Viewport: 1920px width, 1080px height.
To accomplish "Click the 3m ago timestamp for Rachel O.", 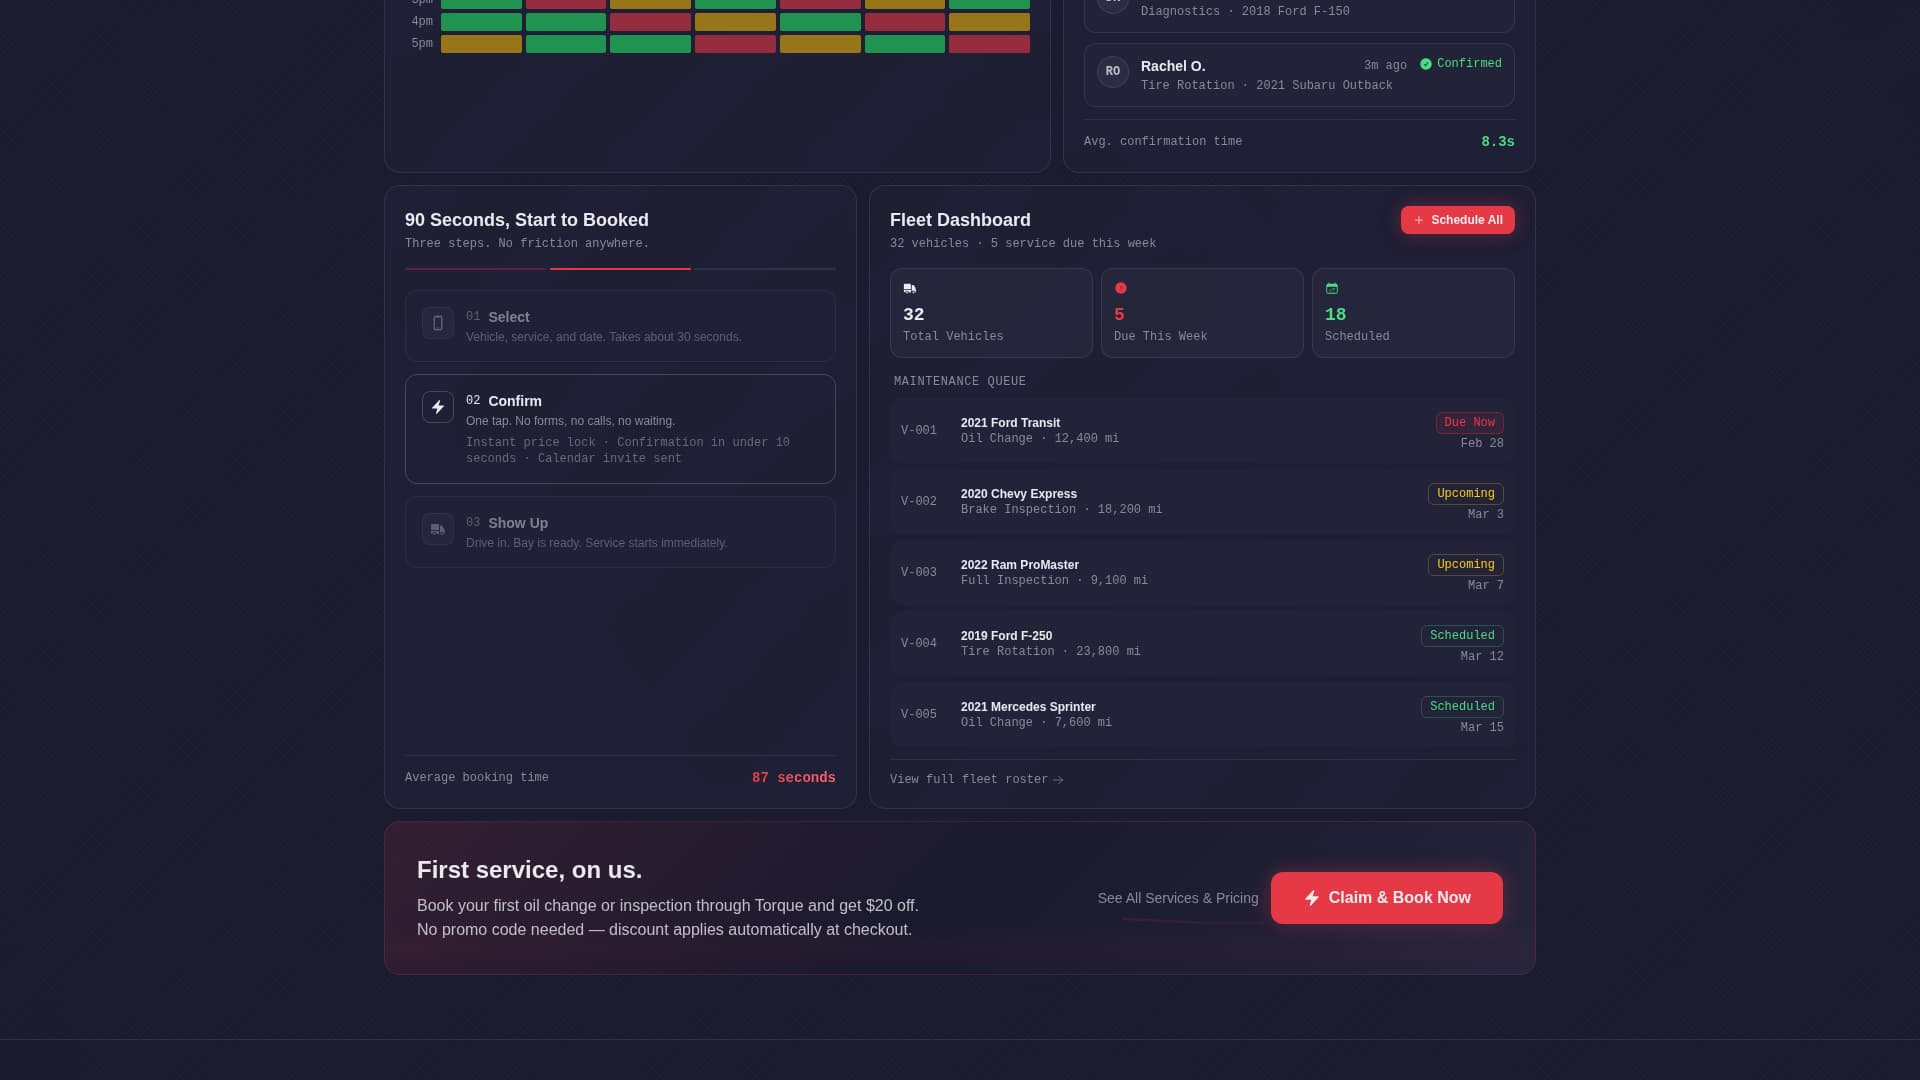I will pyautogui.click(x=1385, y=66).
